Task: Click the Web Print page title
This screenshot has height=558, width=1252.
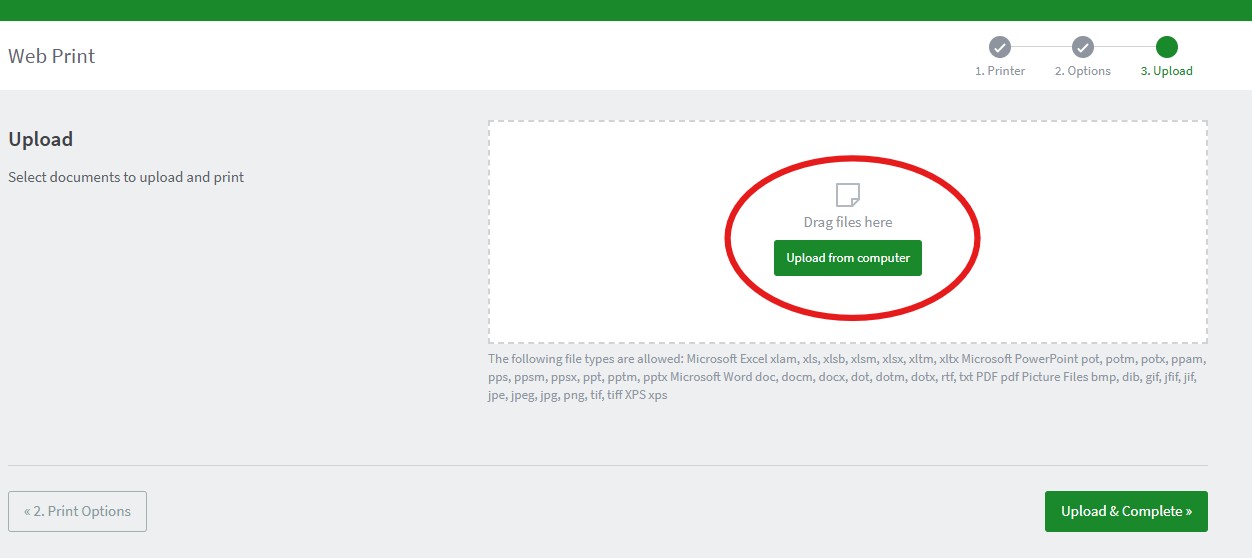Action: [x=52, y=56]
